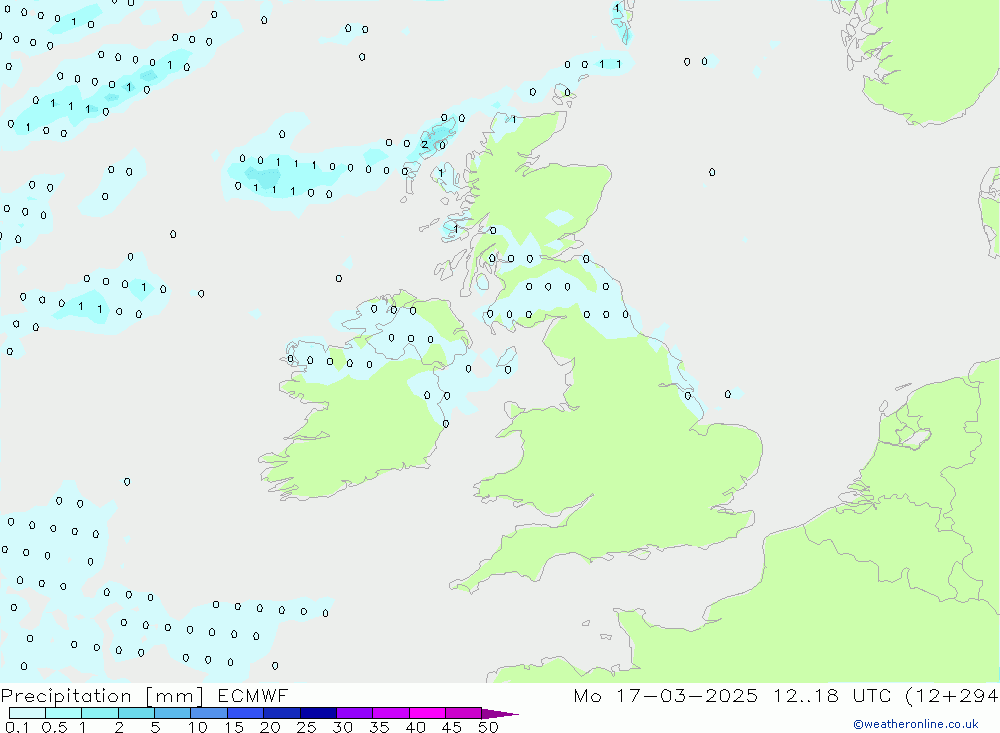Click the 10–15 mm legend color segment
This screenshot has width=1000, height=733.
209,713
